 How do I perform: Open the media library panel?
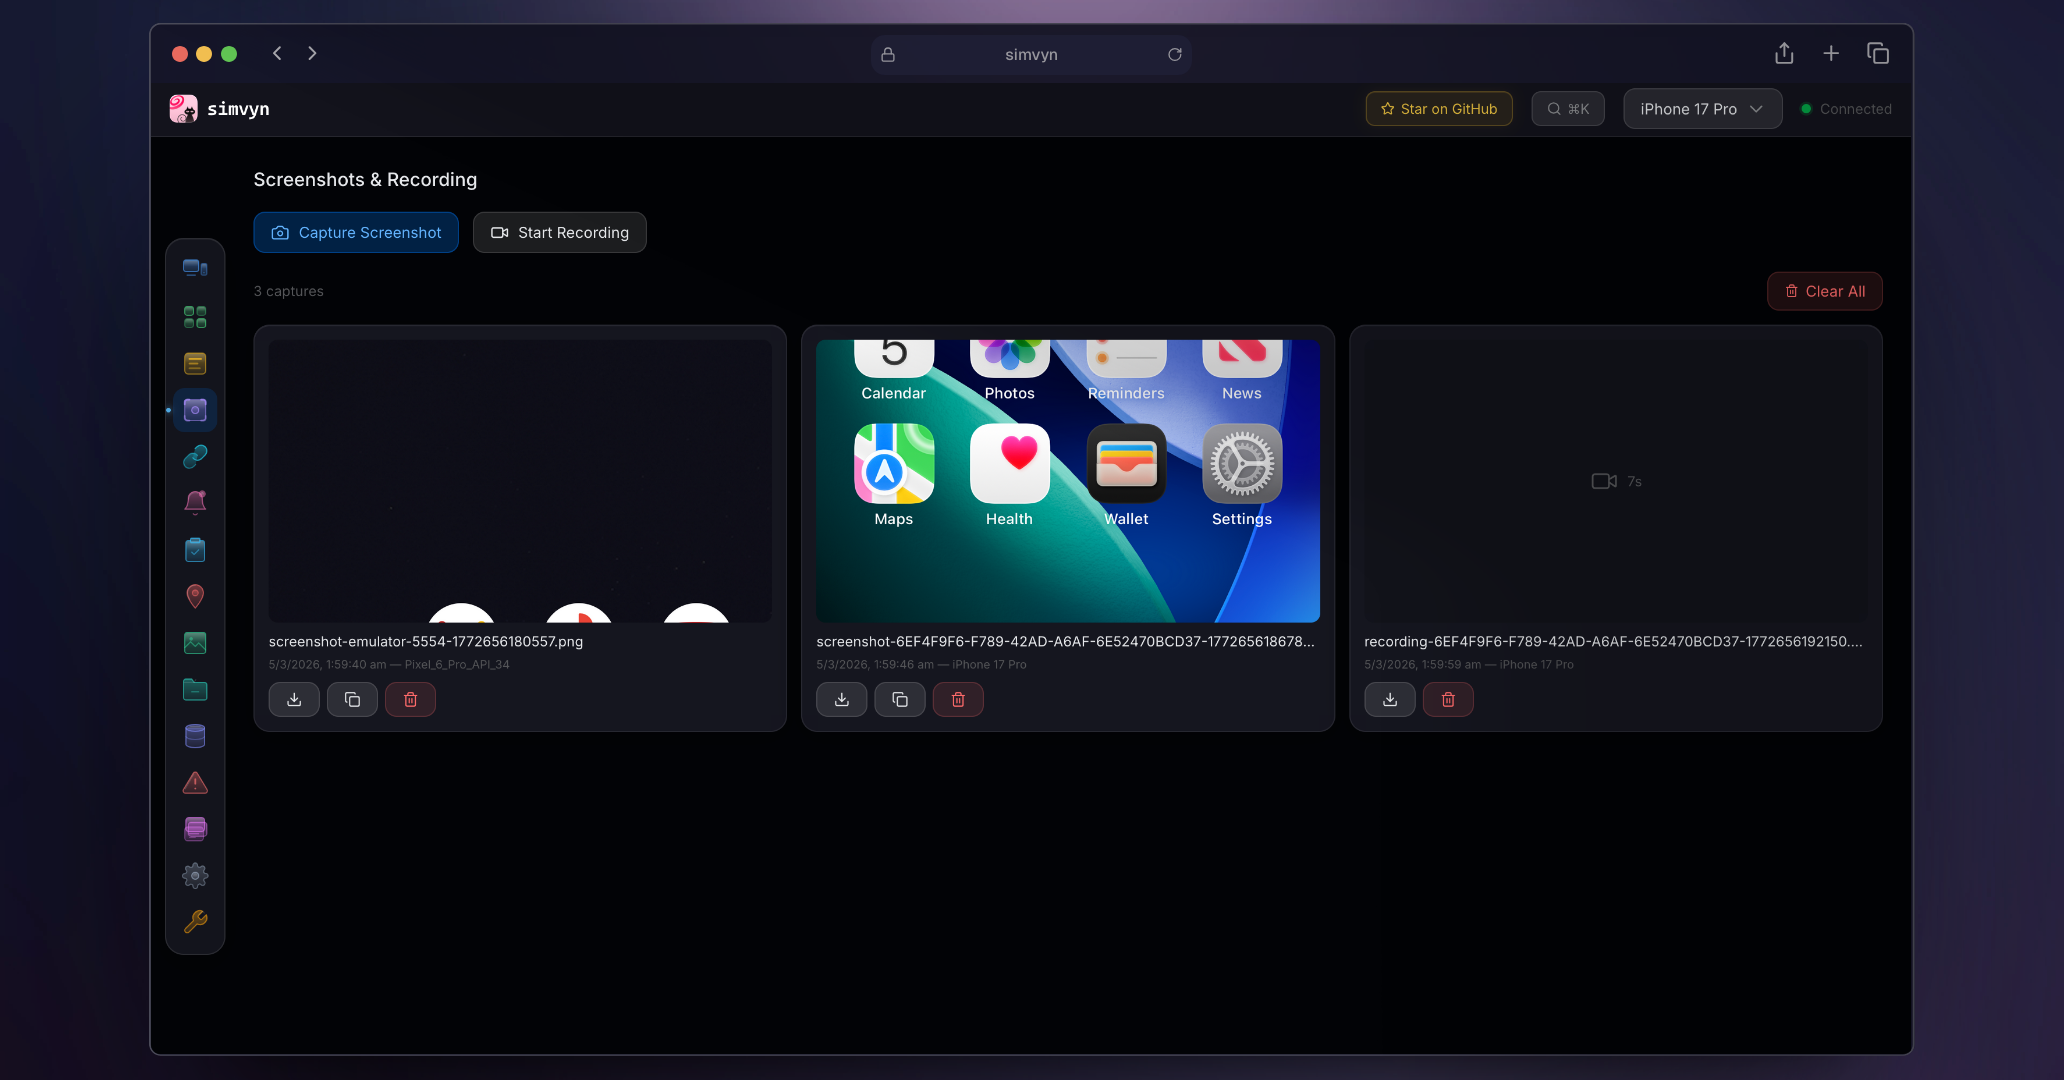coord(195,642)
